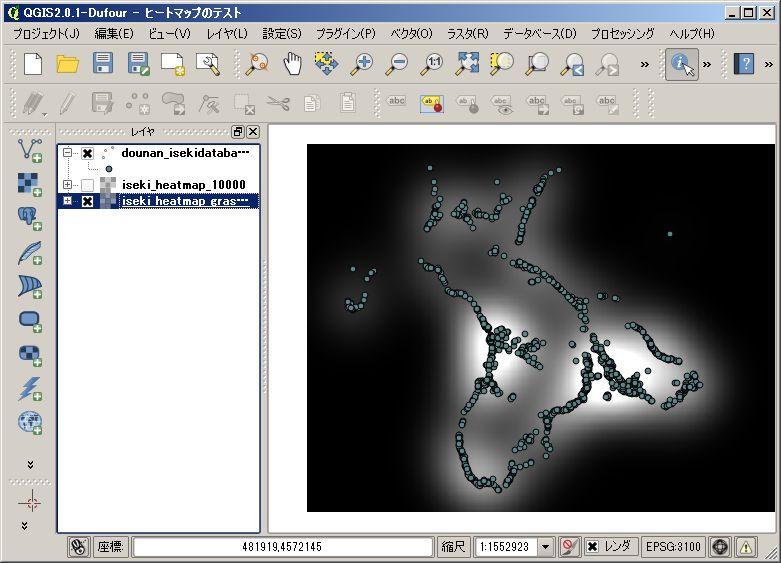The width and height of the screenshot is (781, 563).
Task: Open the レイヤ(L) menu
Action: coord(227,33)
